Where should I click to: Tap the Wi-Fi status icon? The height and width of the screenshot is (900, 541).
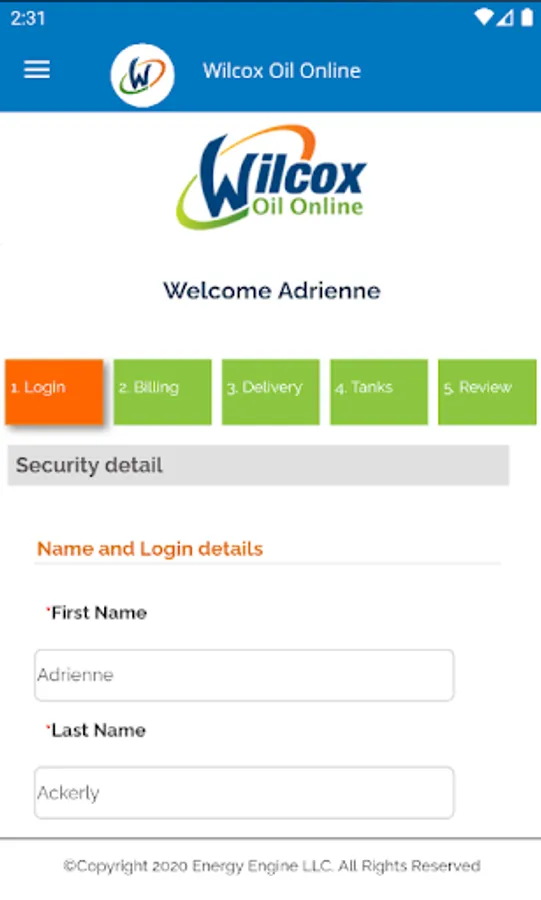483,18
